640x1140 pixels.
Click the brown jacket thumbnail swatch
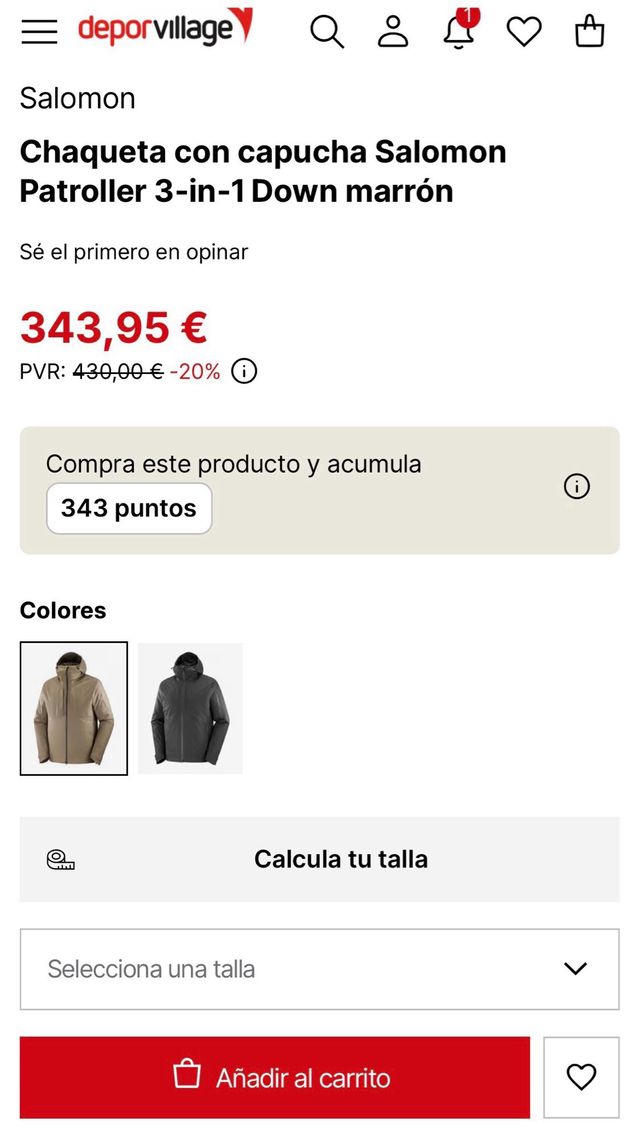coord(75,708)
